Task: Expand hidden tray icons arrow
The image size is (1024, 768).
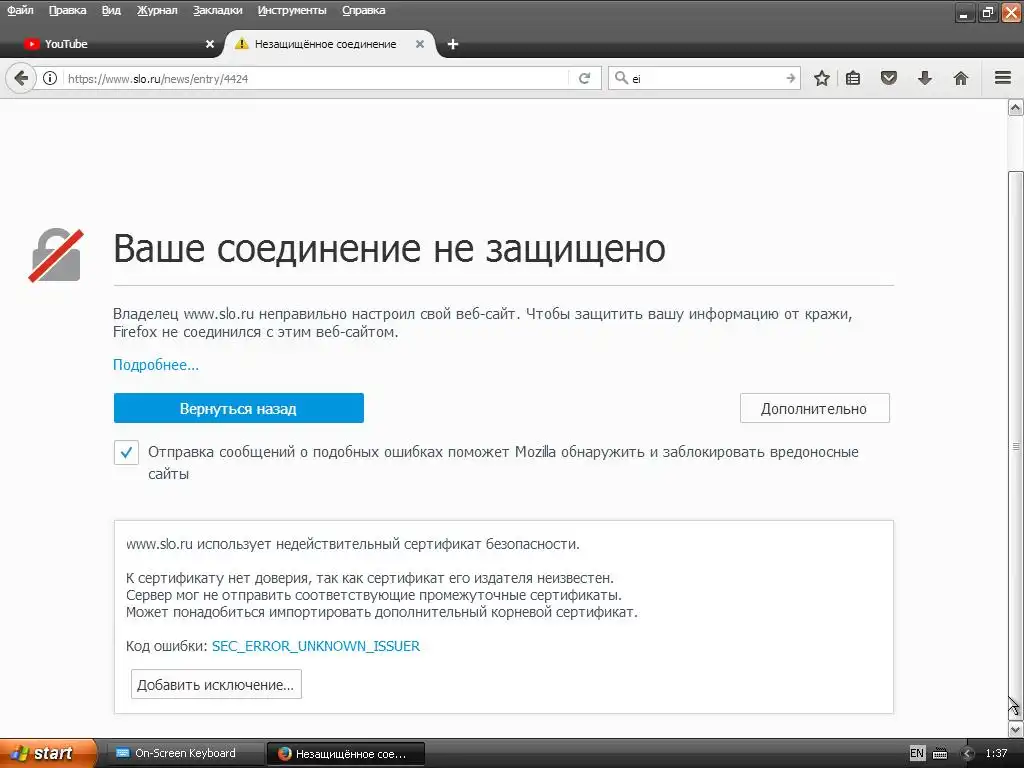Action: click(967, 754)
